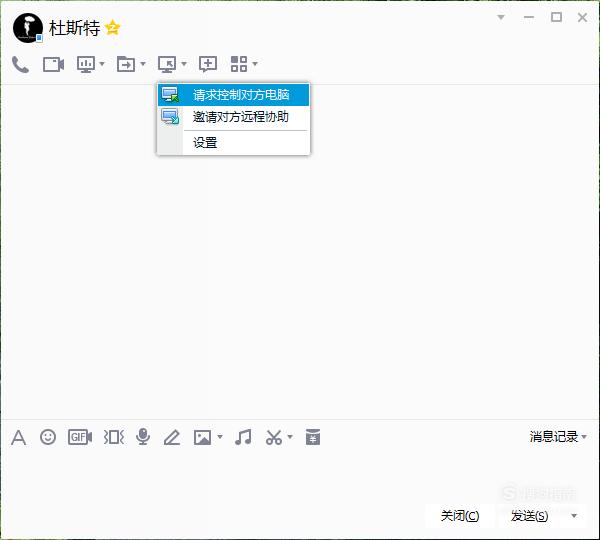The height and width of the screenshot is (540, 600).
Task: Record a voice message with the microphone
Action: click(143, 437)
